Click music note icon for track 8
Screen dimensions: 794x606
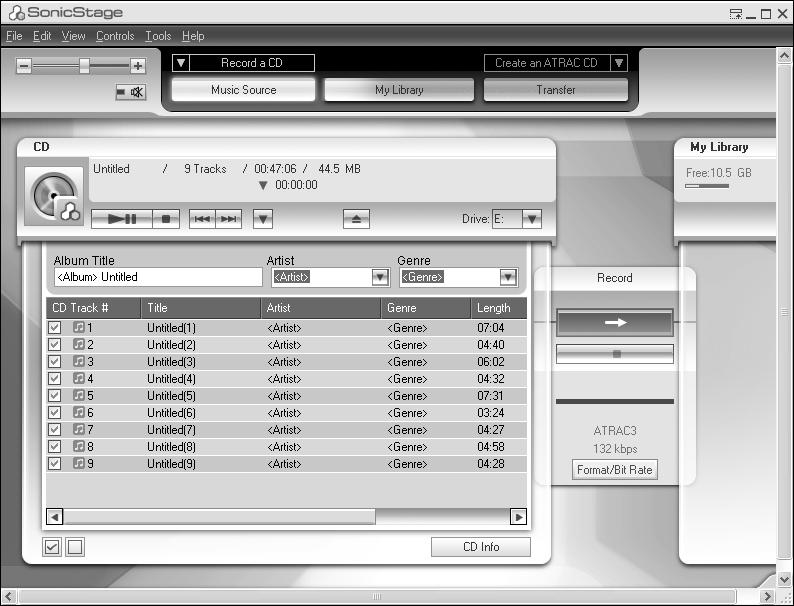click(78, 446)
